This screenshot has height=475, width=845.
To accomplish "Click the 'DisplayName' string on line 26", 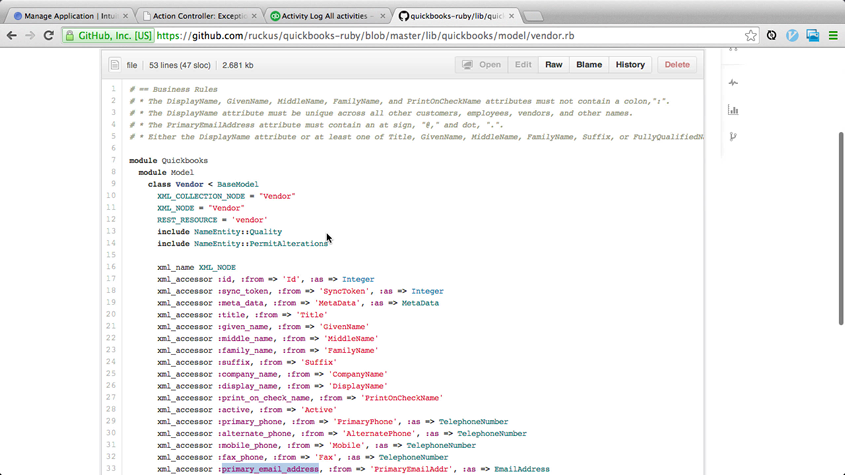I will [358, 386].
